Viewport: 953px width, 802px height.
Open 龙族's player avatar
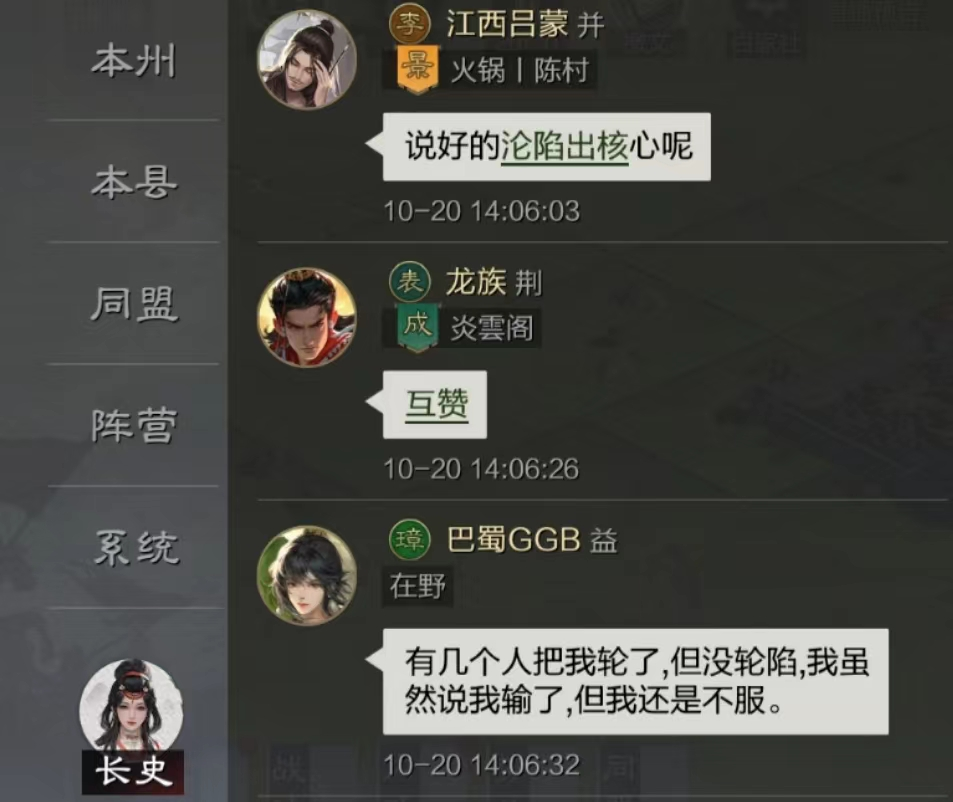(307, 318)
